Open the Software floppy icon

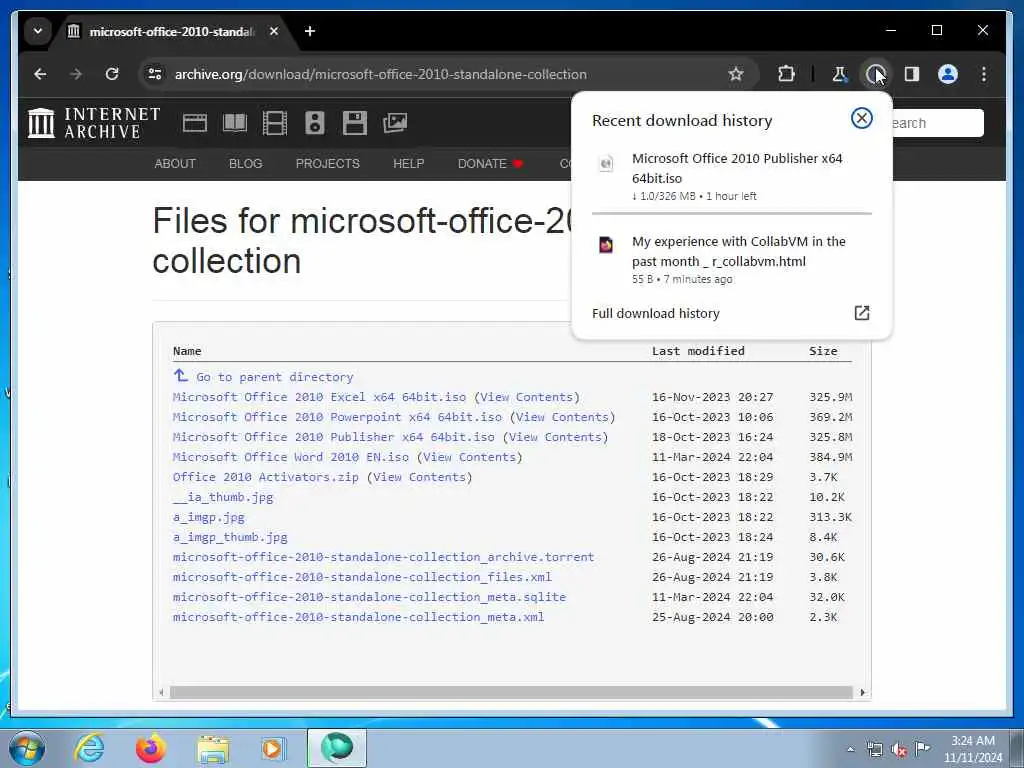coord(355,123)
